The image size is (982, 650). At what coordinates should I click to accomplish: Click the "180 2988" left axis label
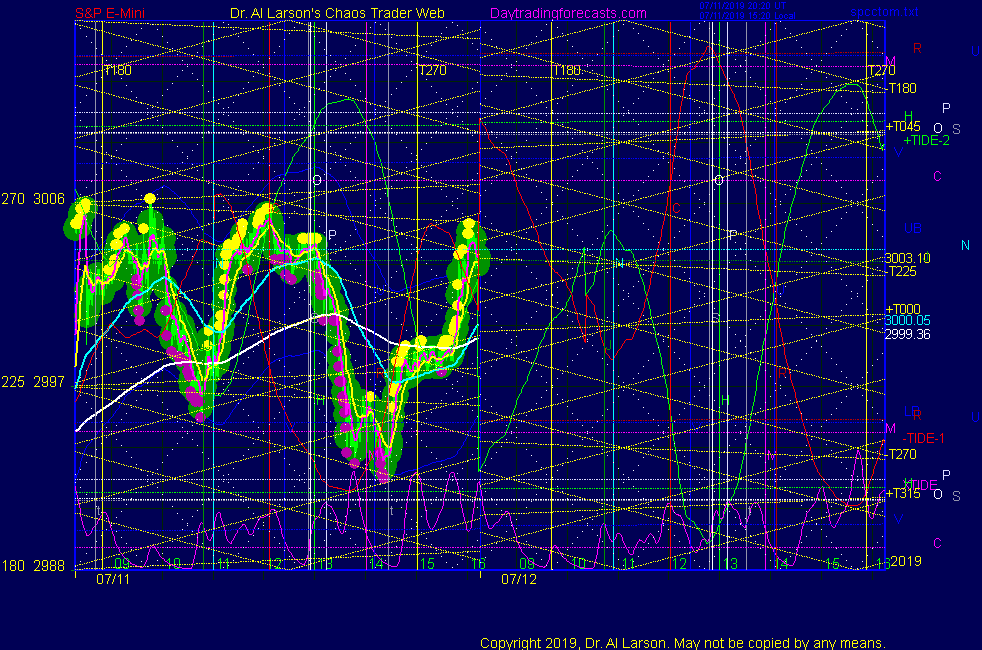tap(33, 566)
